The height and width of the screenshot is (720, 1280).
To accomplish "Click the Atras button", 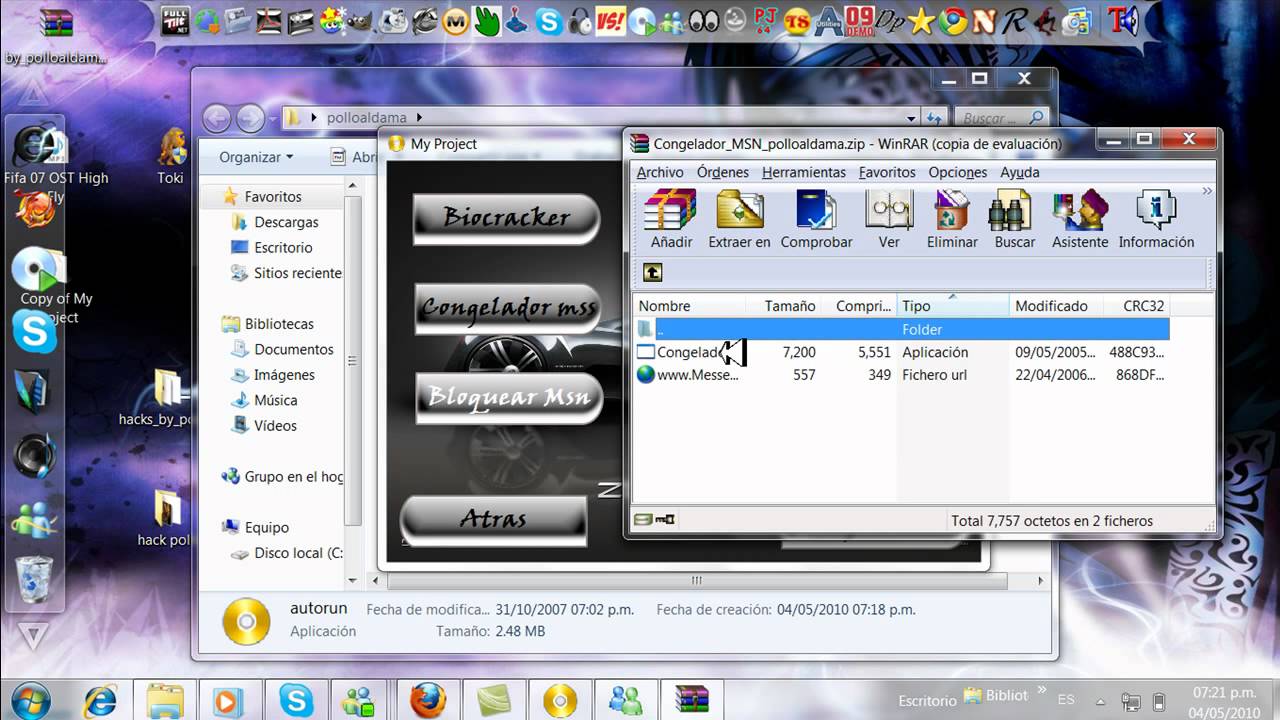I will [x=493, y=520].
